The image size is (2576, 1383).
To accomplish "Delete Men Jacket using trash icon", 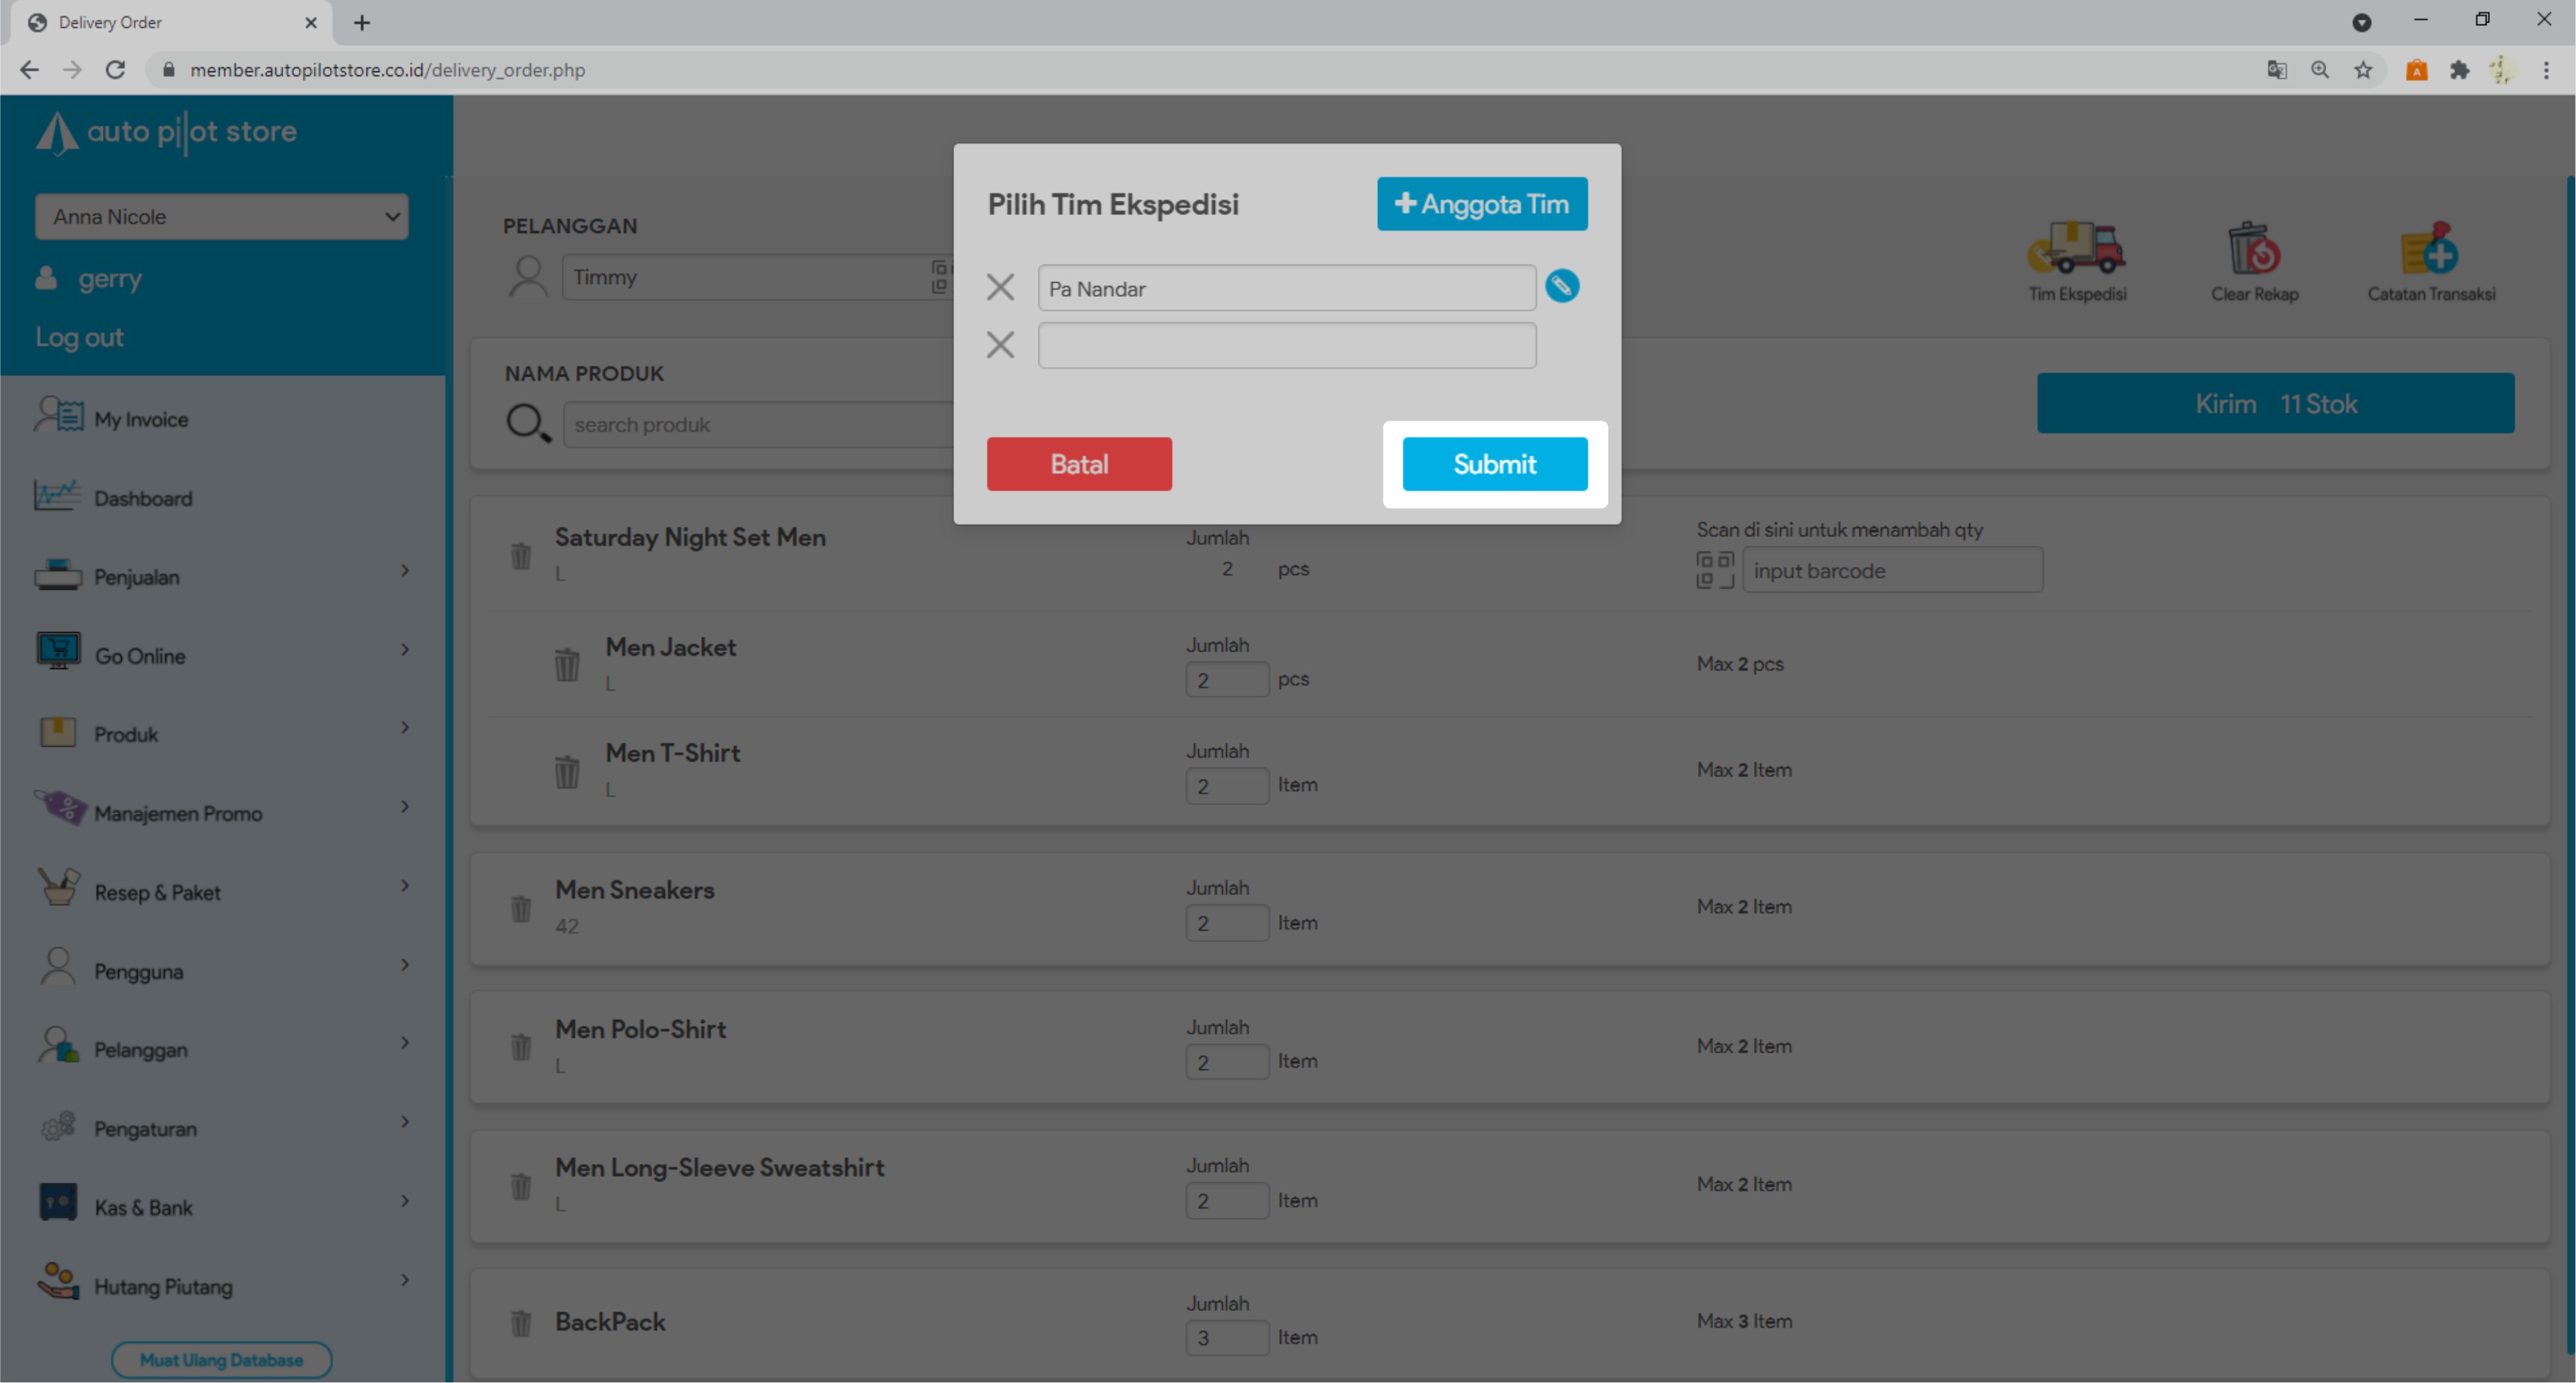I will tap(567, 664).
